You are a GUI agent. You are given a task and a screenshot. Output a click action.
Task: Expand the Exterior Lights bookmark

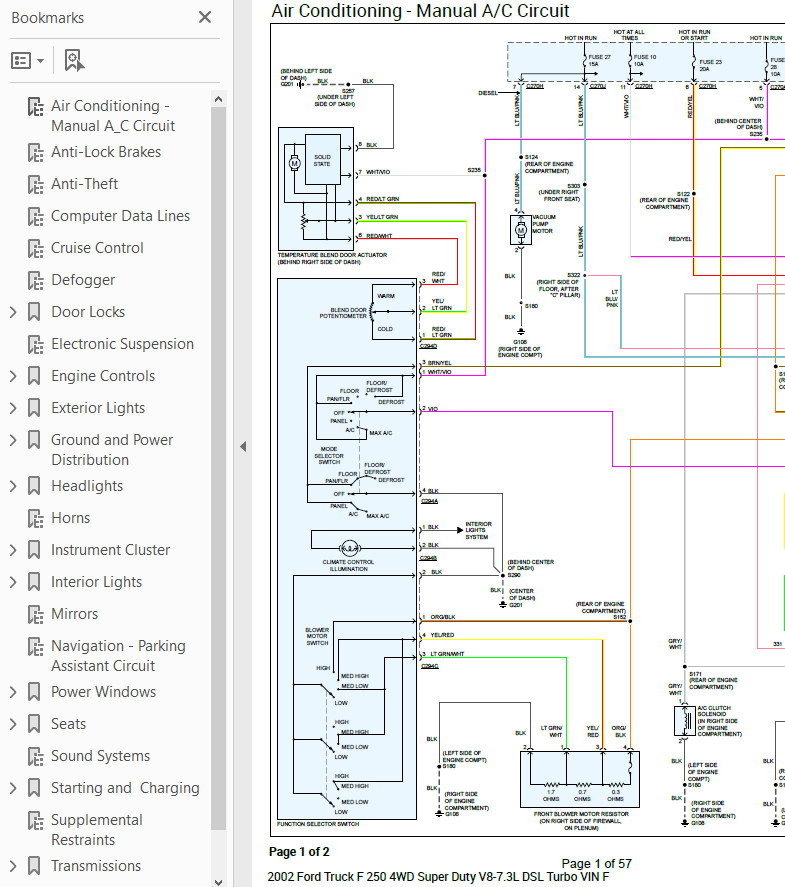13,408
